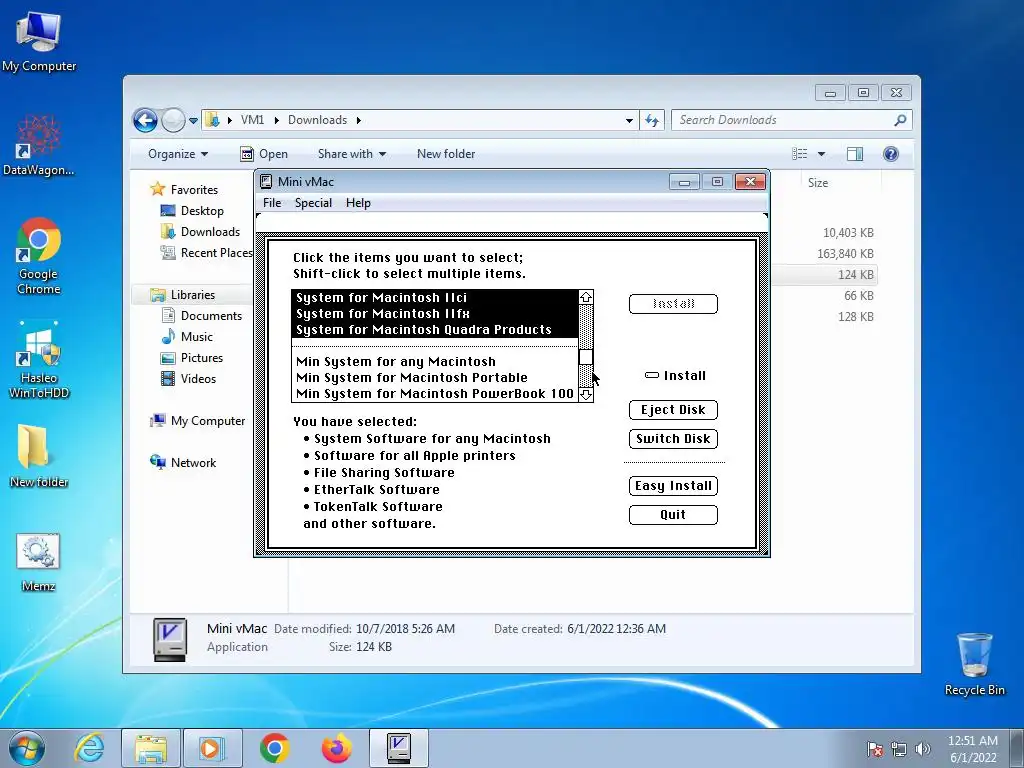Open the Memz desktop icon
1024x768 pixels.
tap(39, 562)
